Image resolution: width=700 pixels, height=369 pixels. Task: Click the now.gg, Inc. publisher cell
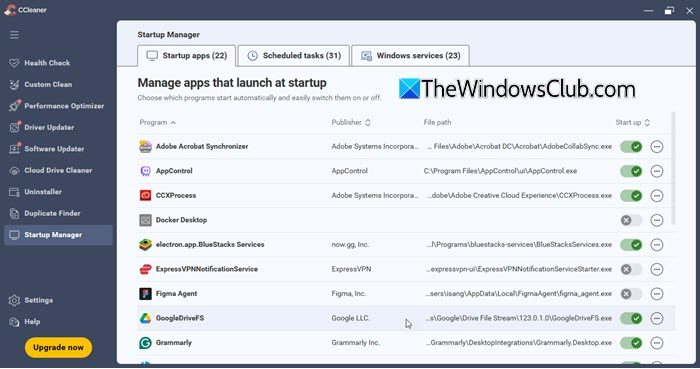click(350, 245)
